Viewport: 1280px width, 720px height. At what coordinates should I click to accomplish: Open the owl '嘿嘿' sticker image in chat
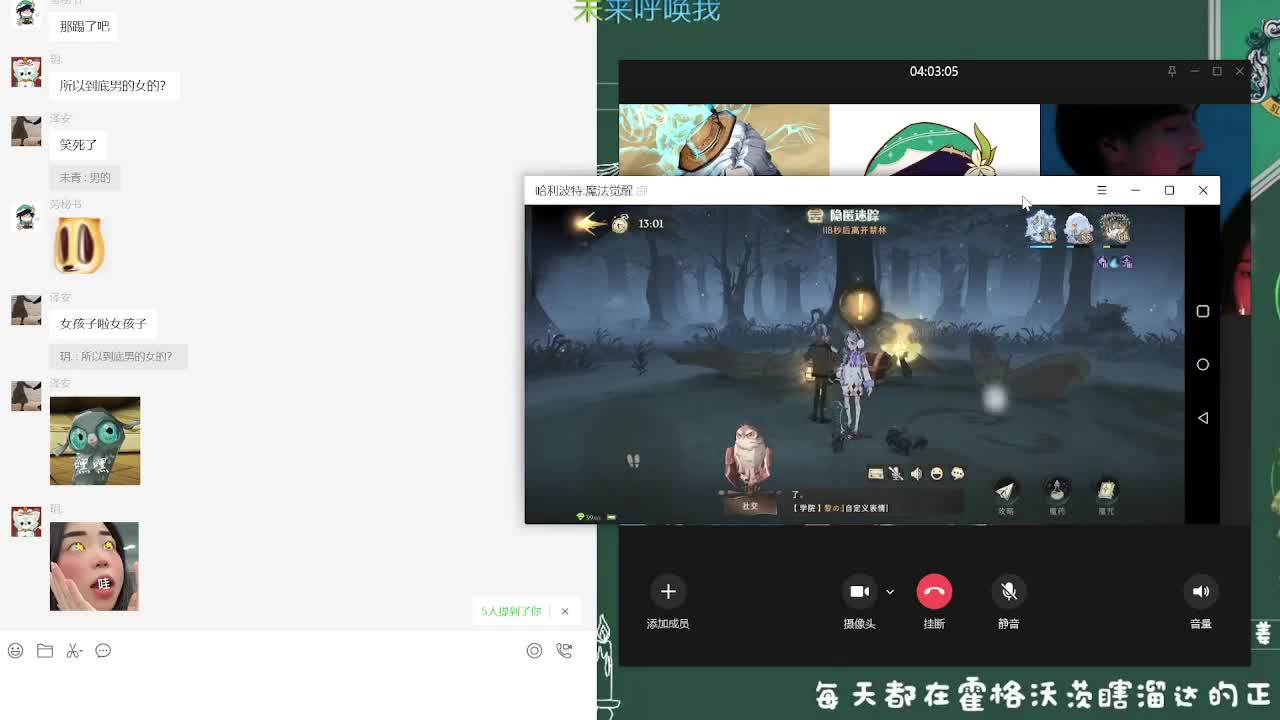pyautogui.click(x=95, y=441)
